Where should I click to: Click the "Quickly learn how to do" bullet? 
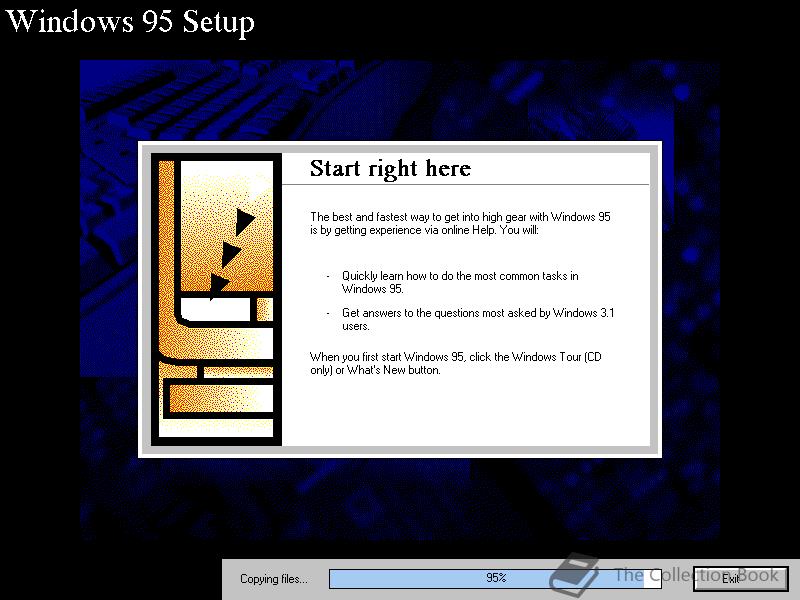coord(460,282)
